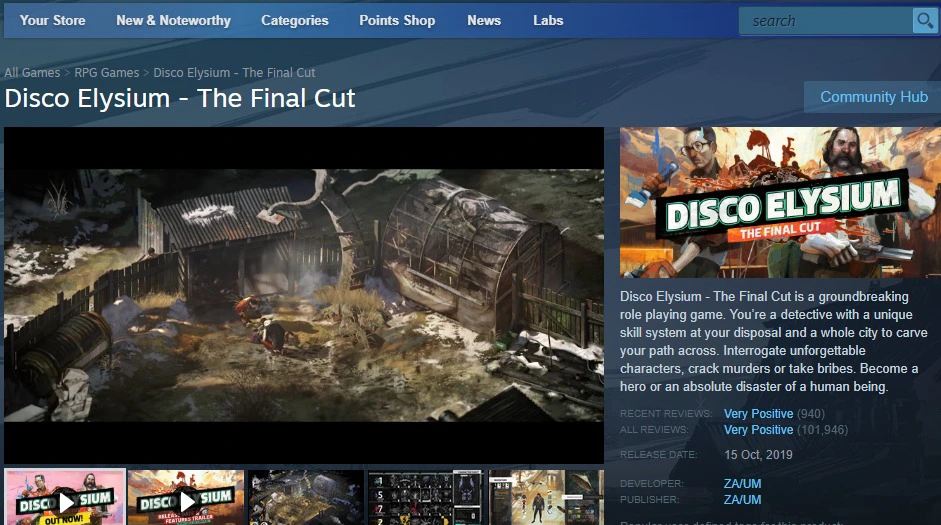Open the Community Hub
The width and height of the screenshot is (941, 525).
pyautogui.click(x=873, y=97)
